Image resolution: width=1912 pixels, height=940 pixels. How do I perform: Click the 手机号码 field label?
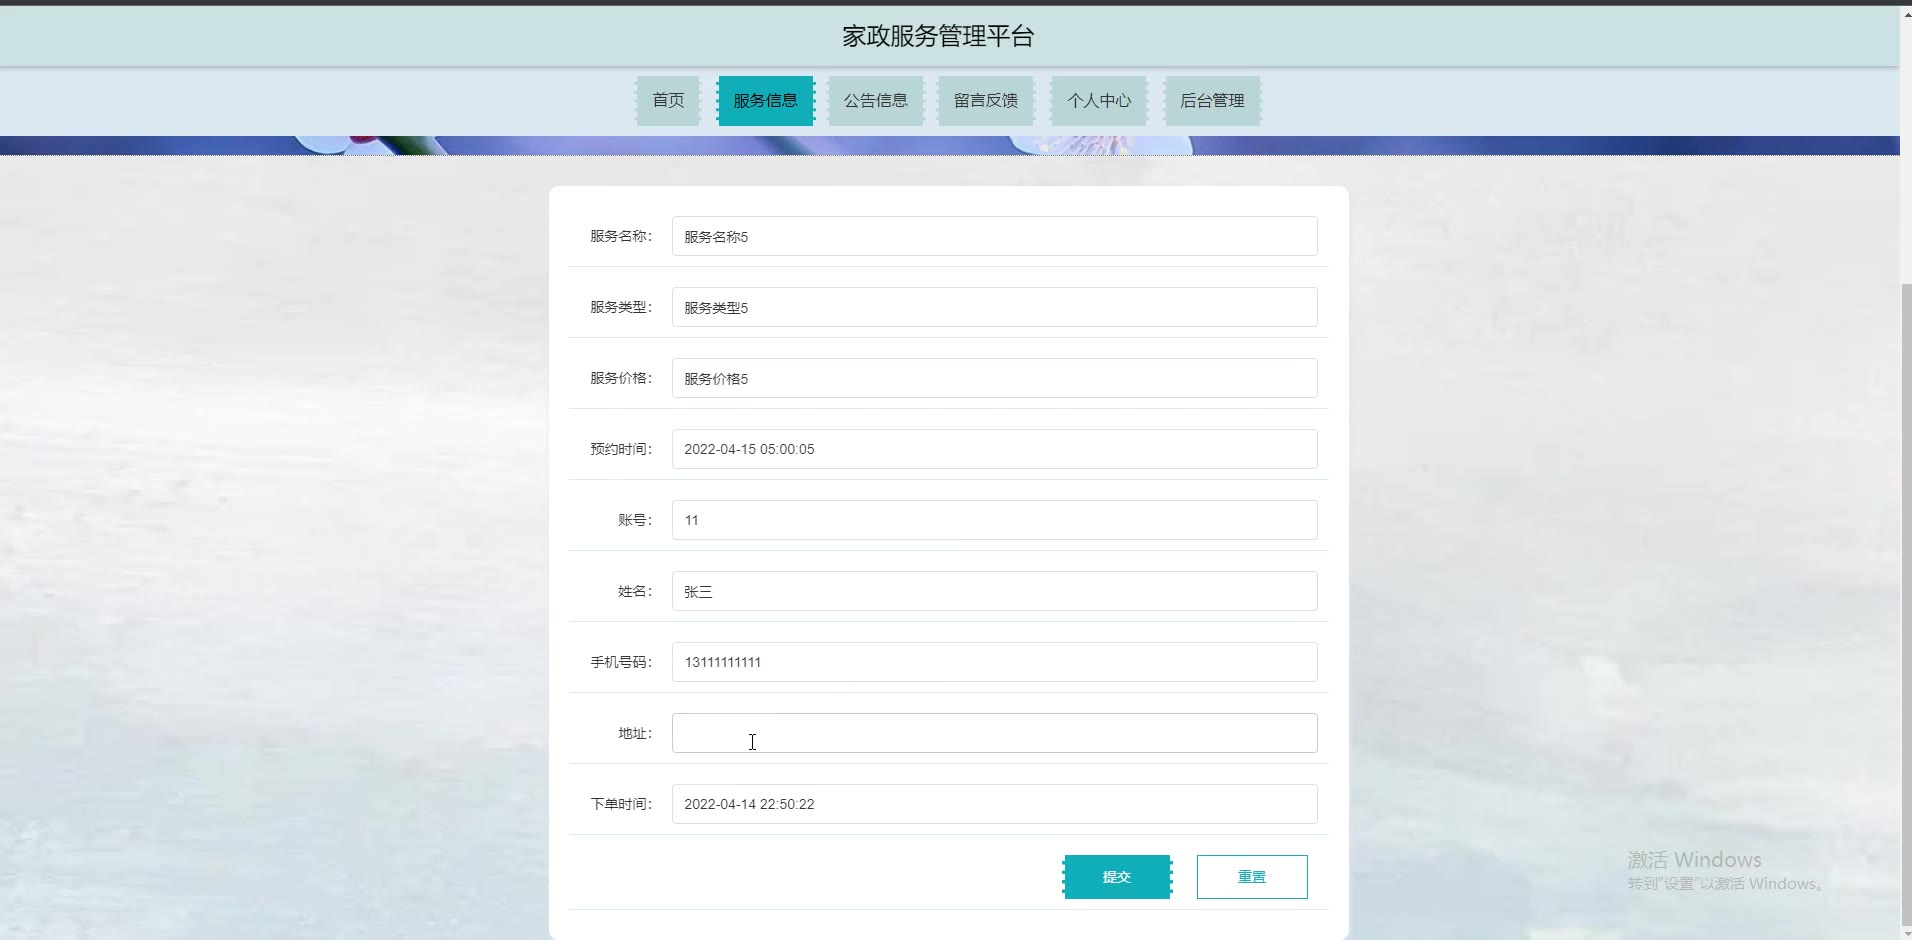[621, 663]
